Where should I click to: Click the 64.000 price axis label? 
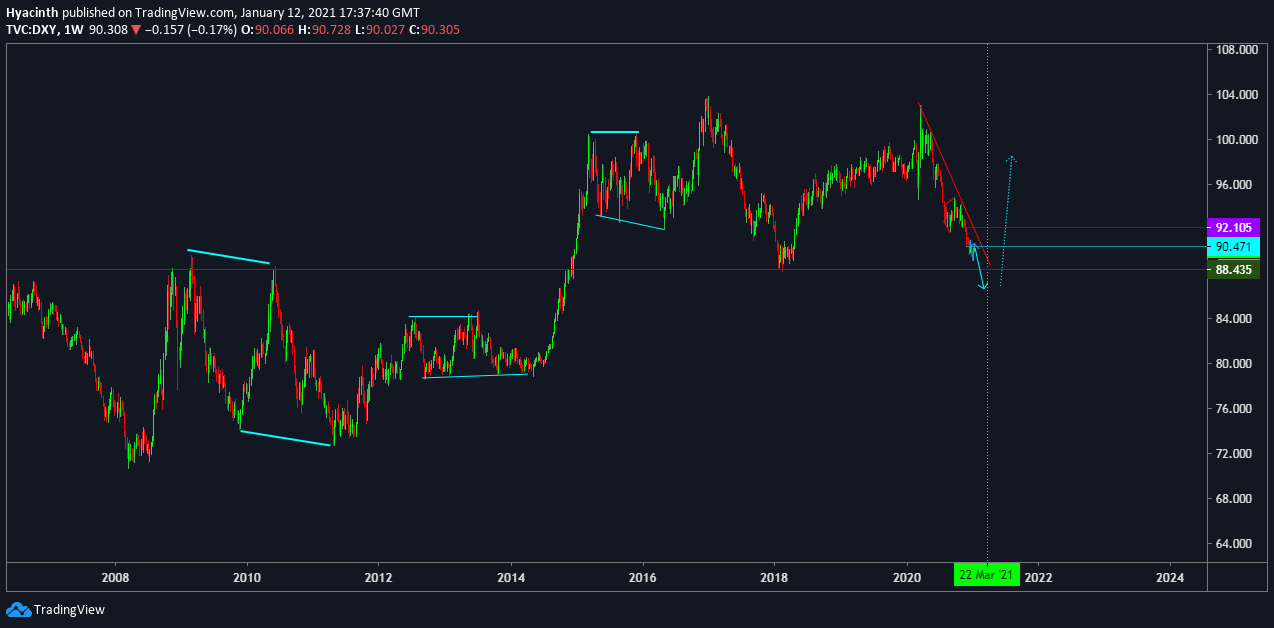pos(1234,544)
